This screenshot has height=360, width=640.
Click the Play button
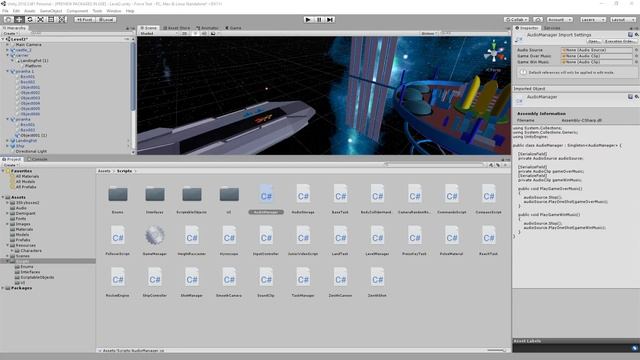coord(308,20)
